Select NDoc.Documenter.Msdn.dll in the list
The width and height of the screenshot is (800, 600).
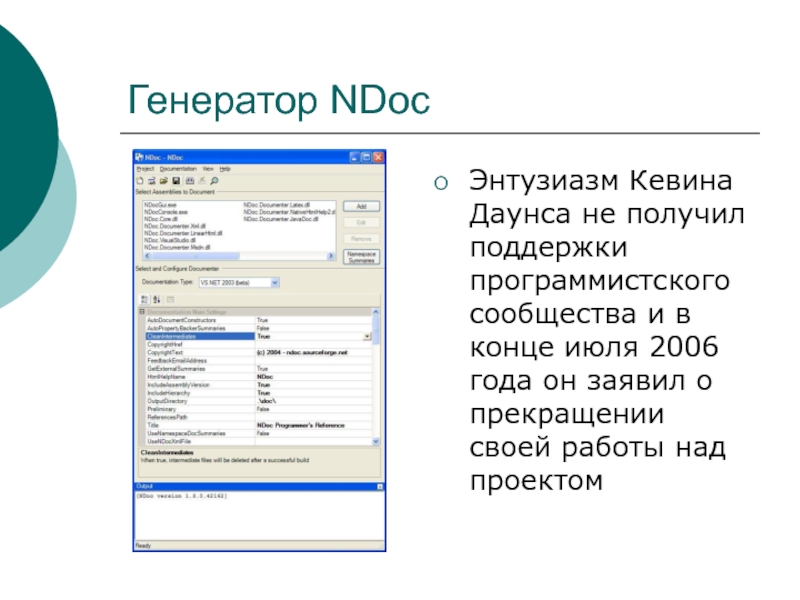click(x=177, y=247)
